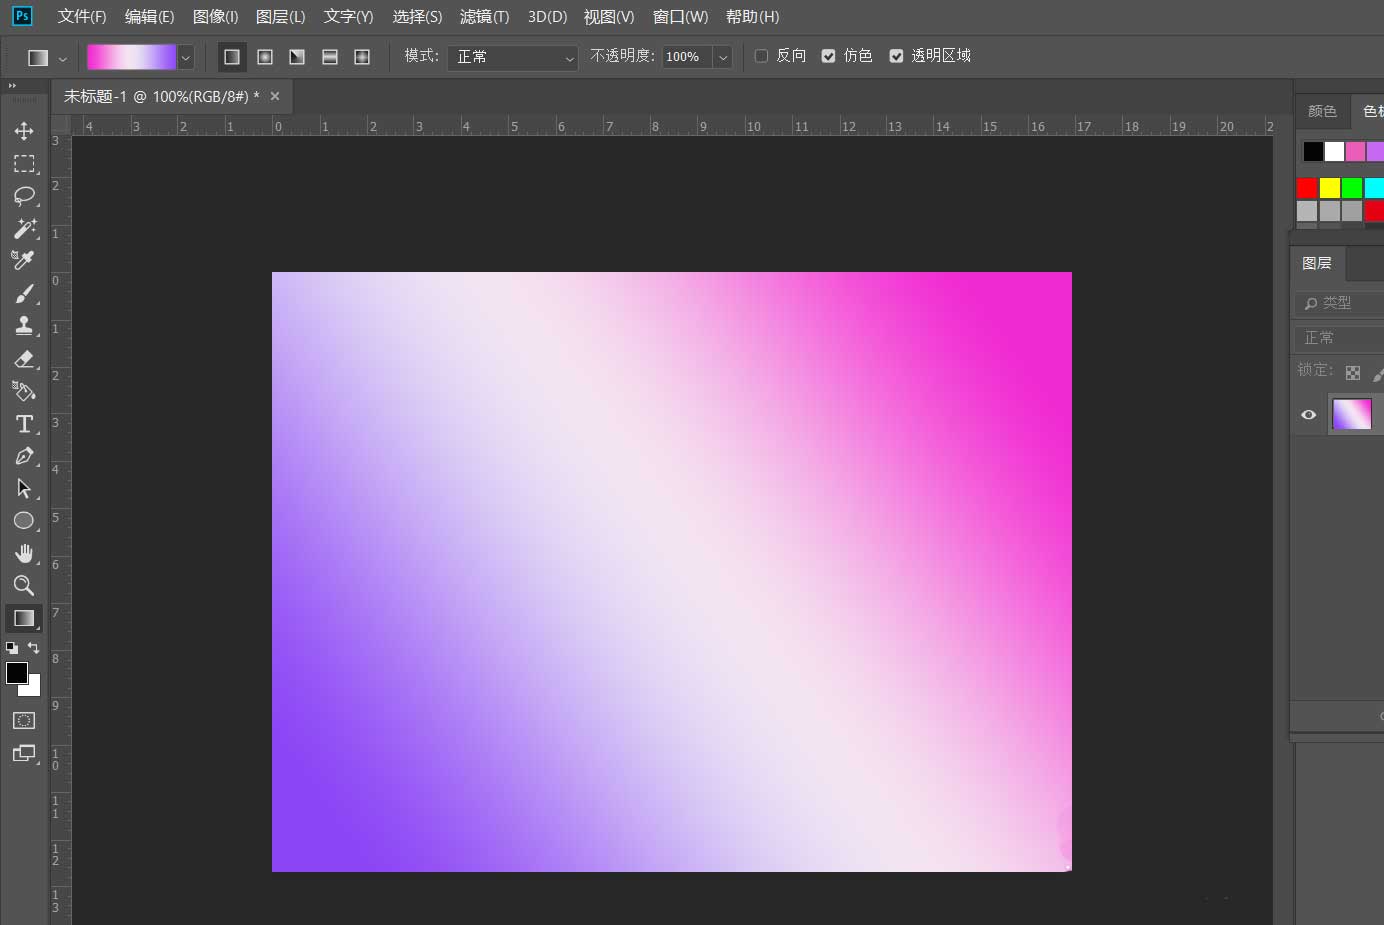The height and width of the screenshot is (925, 1384).
Task: Expand the collapsed toolbox double arrow
Action: pyautogui.click(x=13, y=86)
